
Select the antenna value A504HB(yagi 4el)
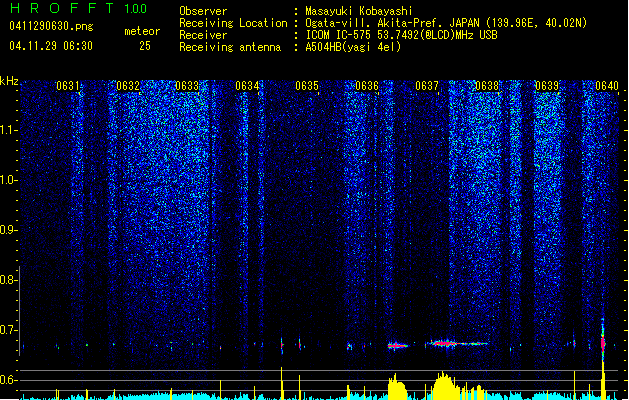click(x=353, y=47)
